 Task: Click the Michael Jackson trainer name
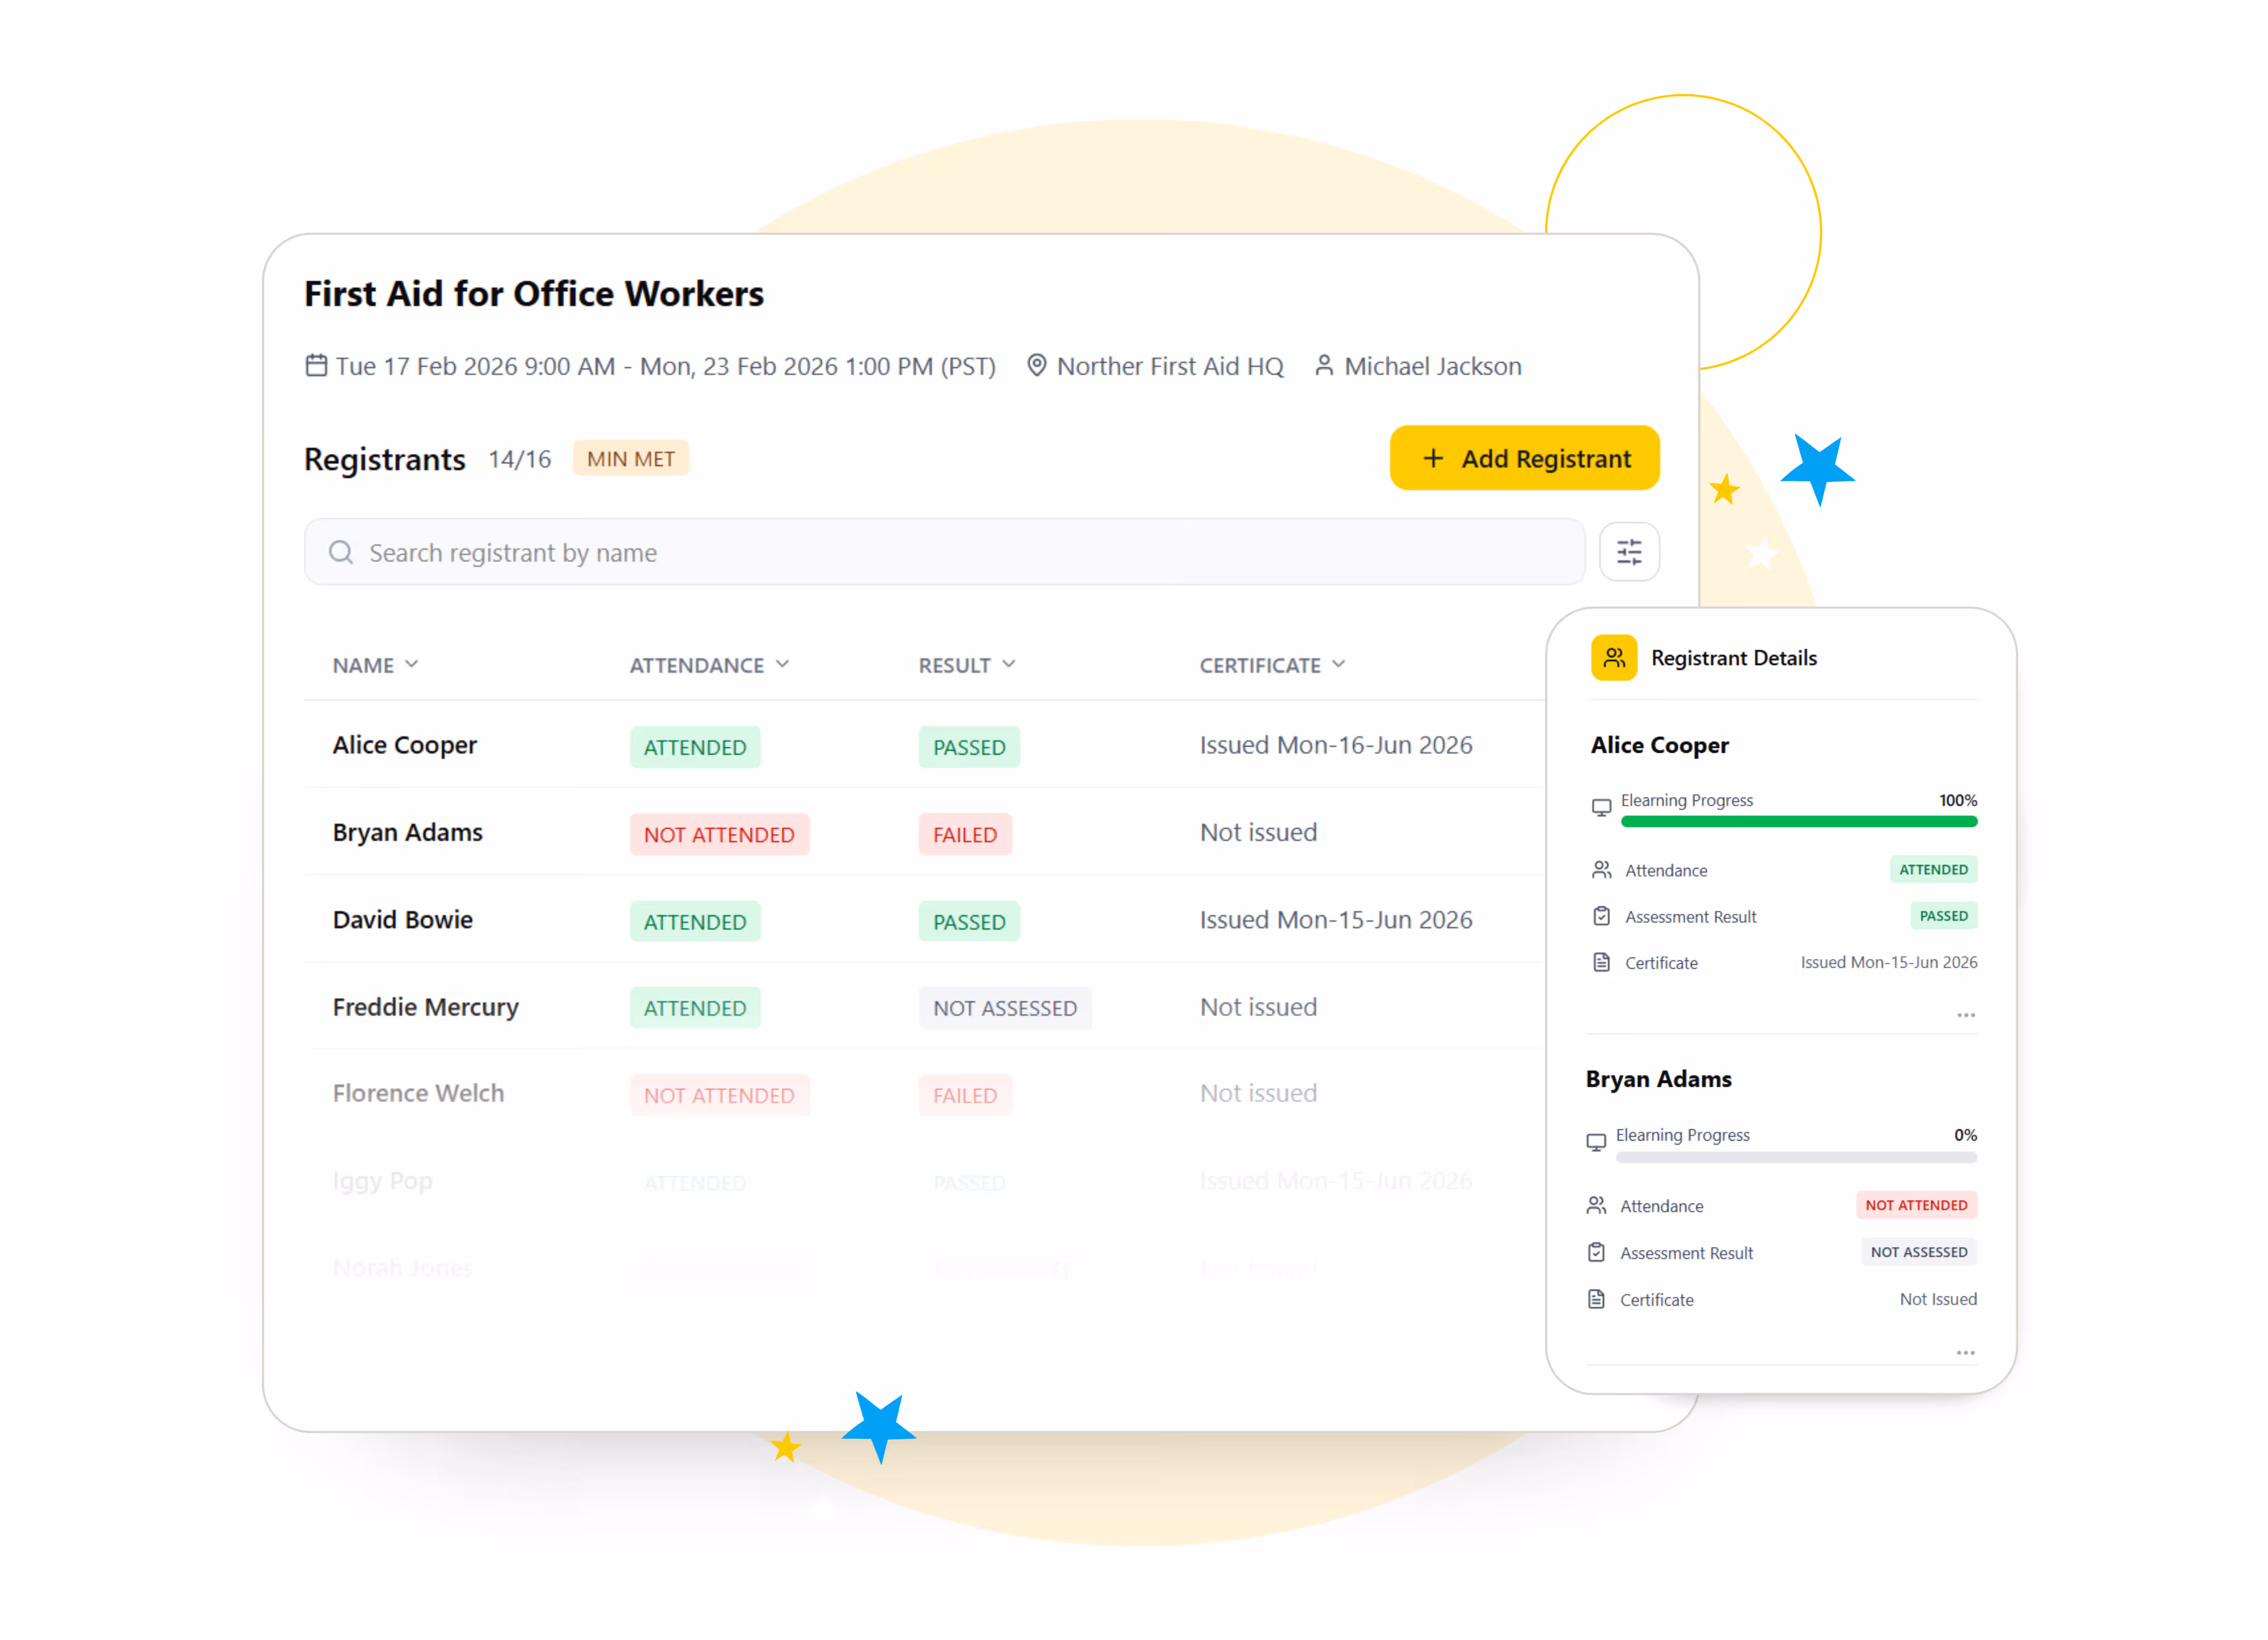tap(1432, 366)
